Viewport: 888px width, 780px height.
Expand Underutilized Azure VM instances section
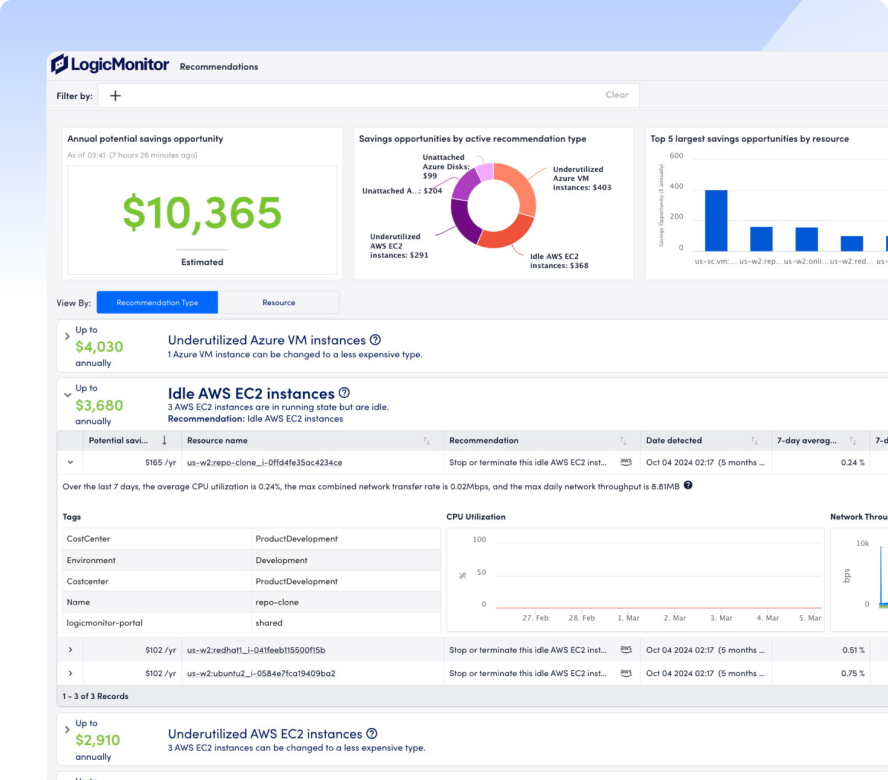tap(67, 336)
